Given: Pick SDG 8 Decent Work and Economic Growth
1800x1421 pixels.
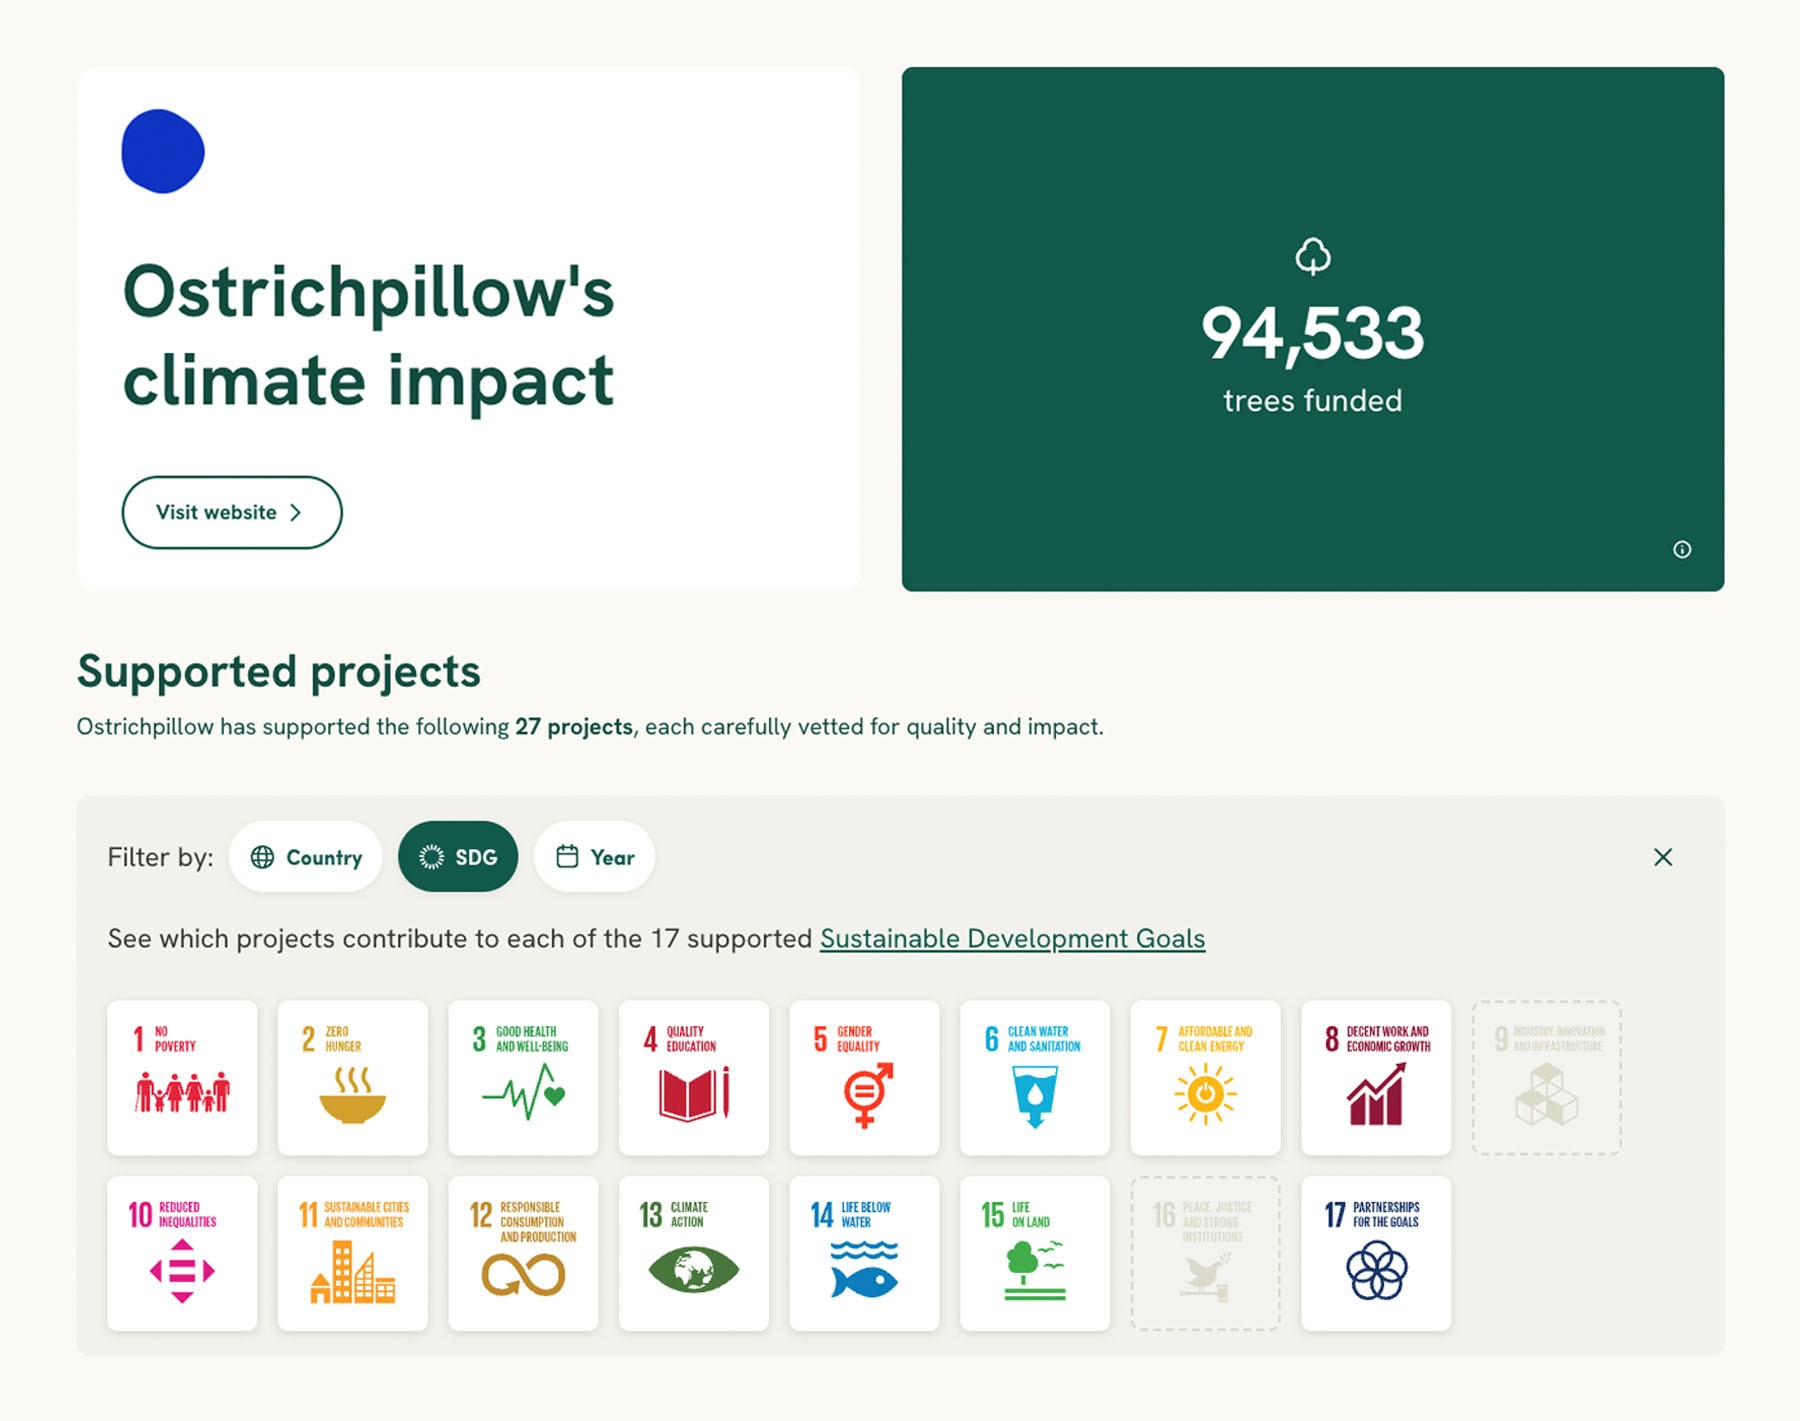Looking at the screenshot, I should [x=1376, y=1077].
